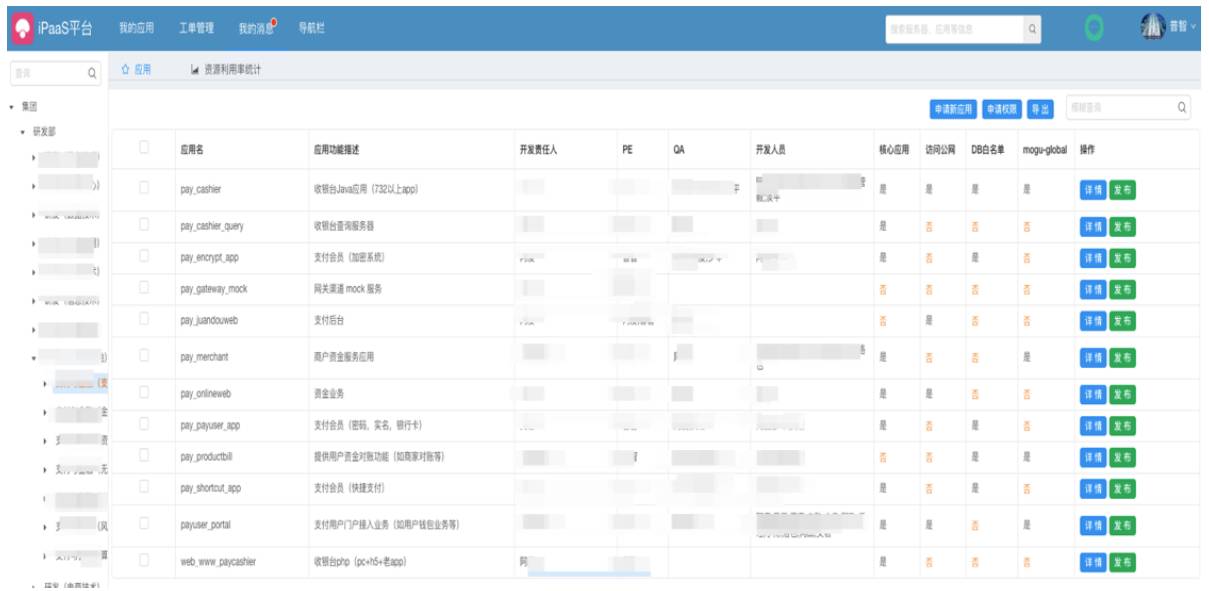Focus the fuzzy search field above the table
This screenshot has height=591, width=1209.
click(x=1128, y=107)
